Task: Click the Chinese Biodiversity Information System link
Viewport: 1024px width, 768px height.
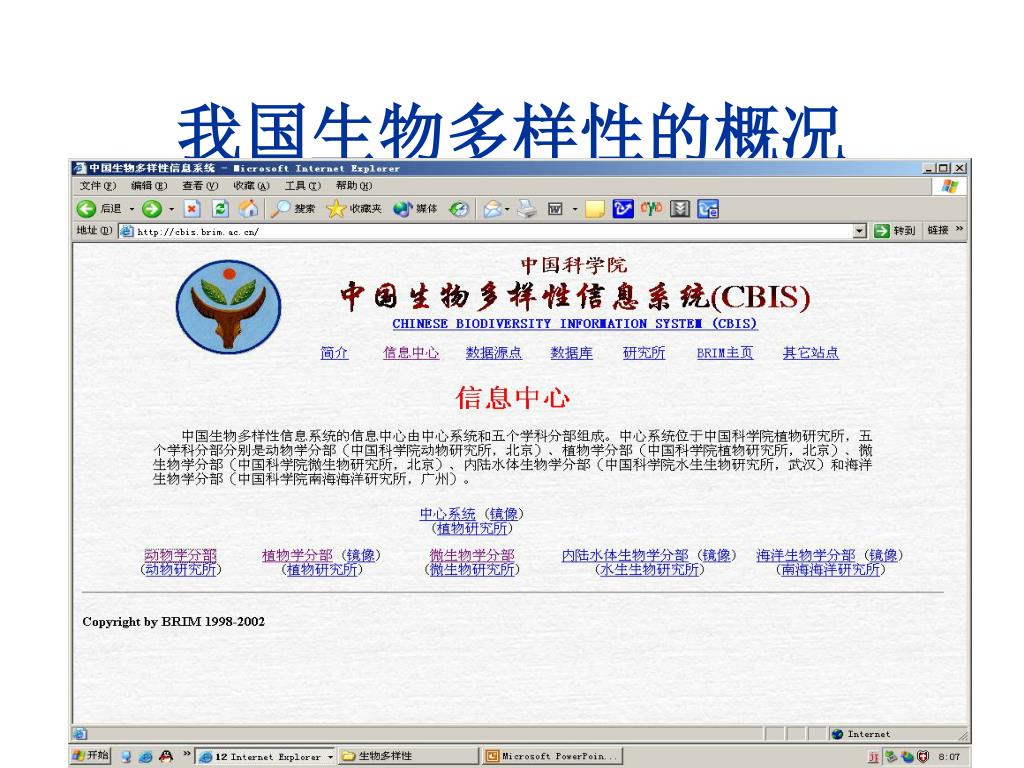Action: pos(575,324)
